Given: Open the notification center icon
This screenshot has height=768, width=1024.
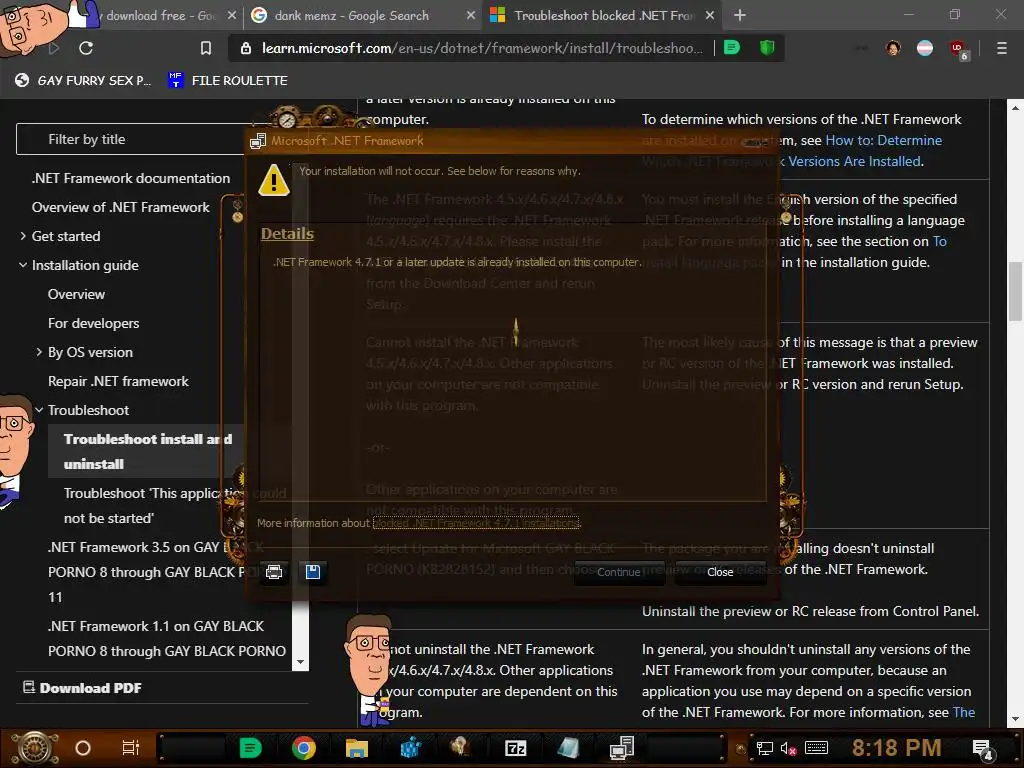Looking at the screenshot, I should tap(982, 750).
